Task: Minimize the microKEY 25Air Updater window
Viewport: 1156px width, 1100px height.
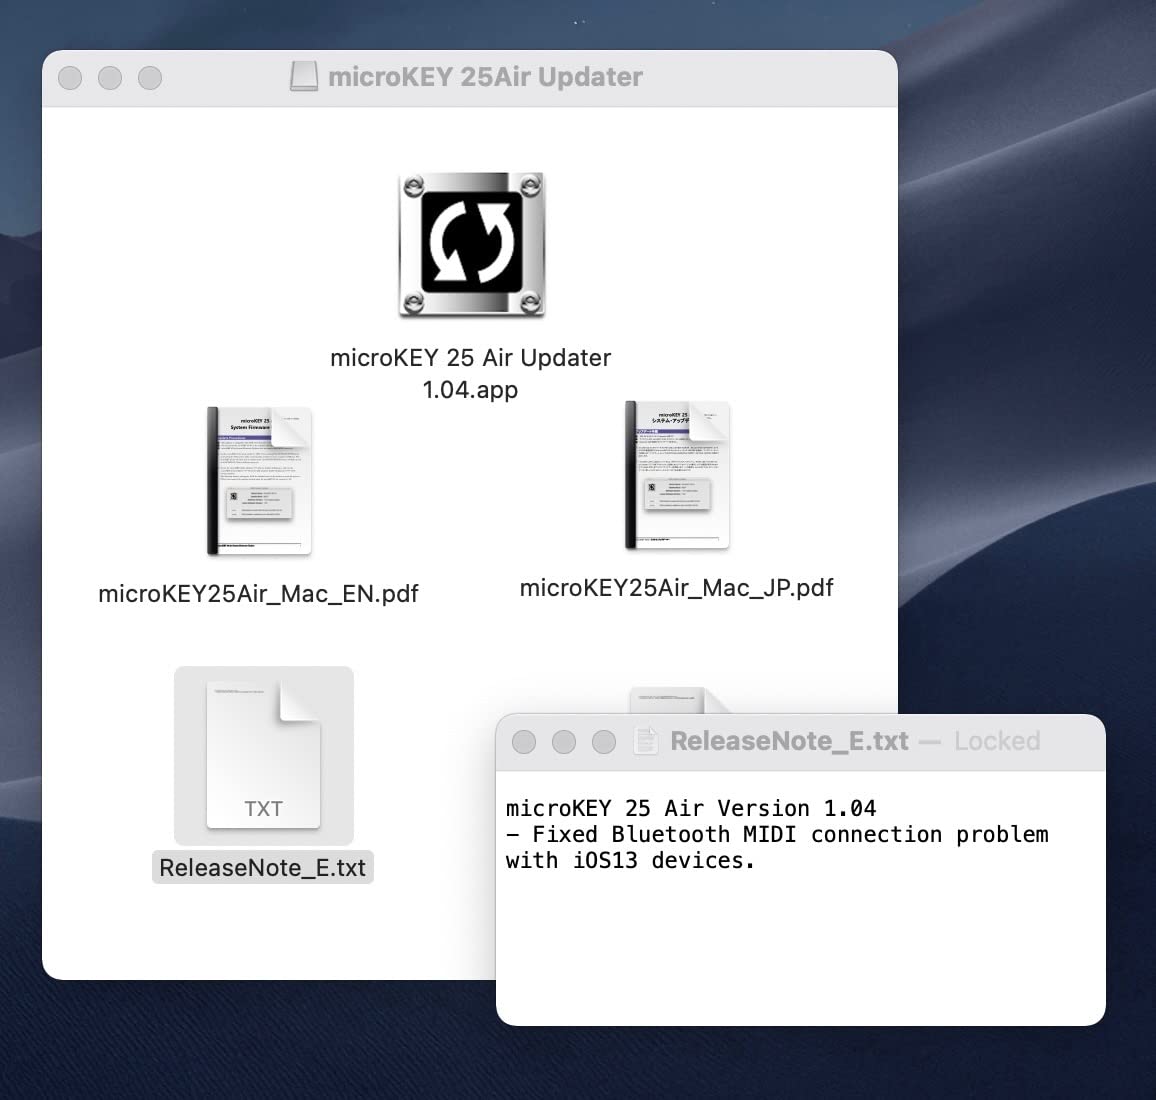Action: click(x=110, y=77)
